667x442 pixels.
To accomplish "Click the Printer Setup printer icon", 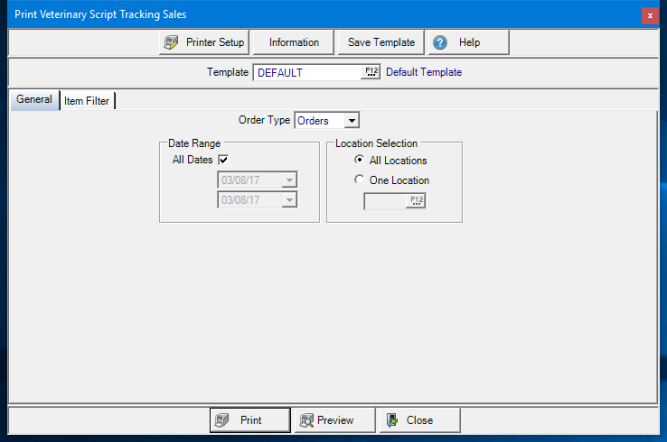I will (x=172, y=43).
